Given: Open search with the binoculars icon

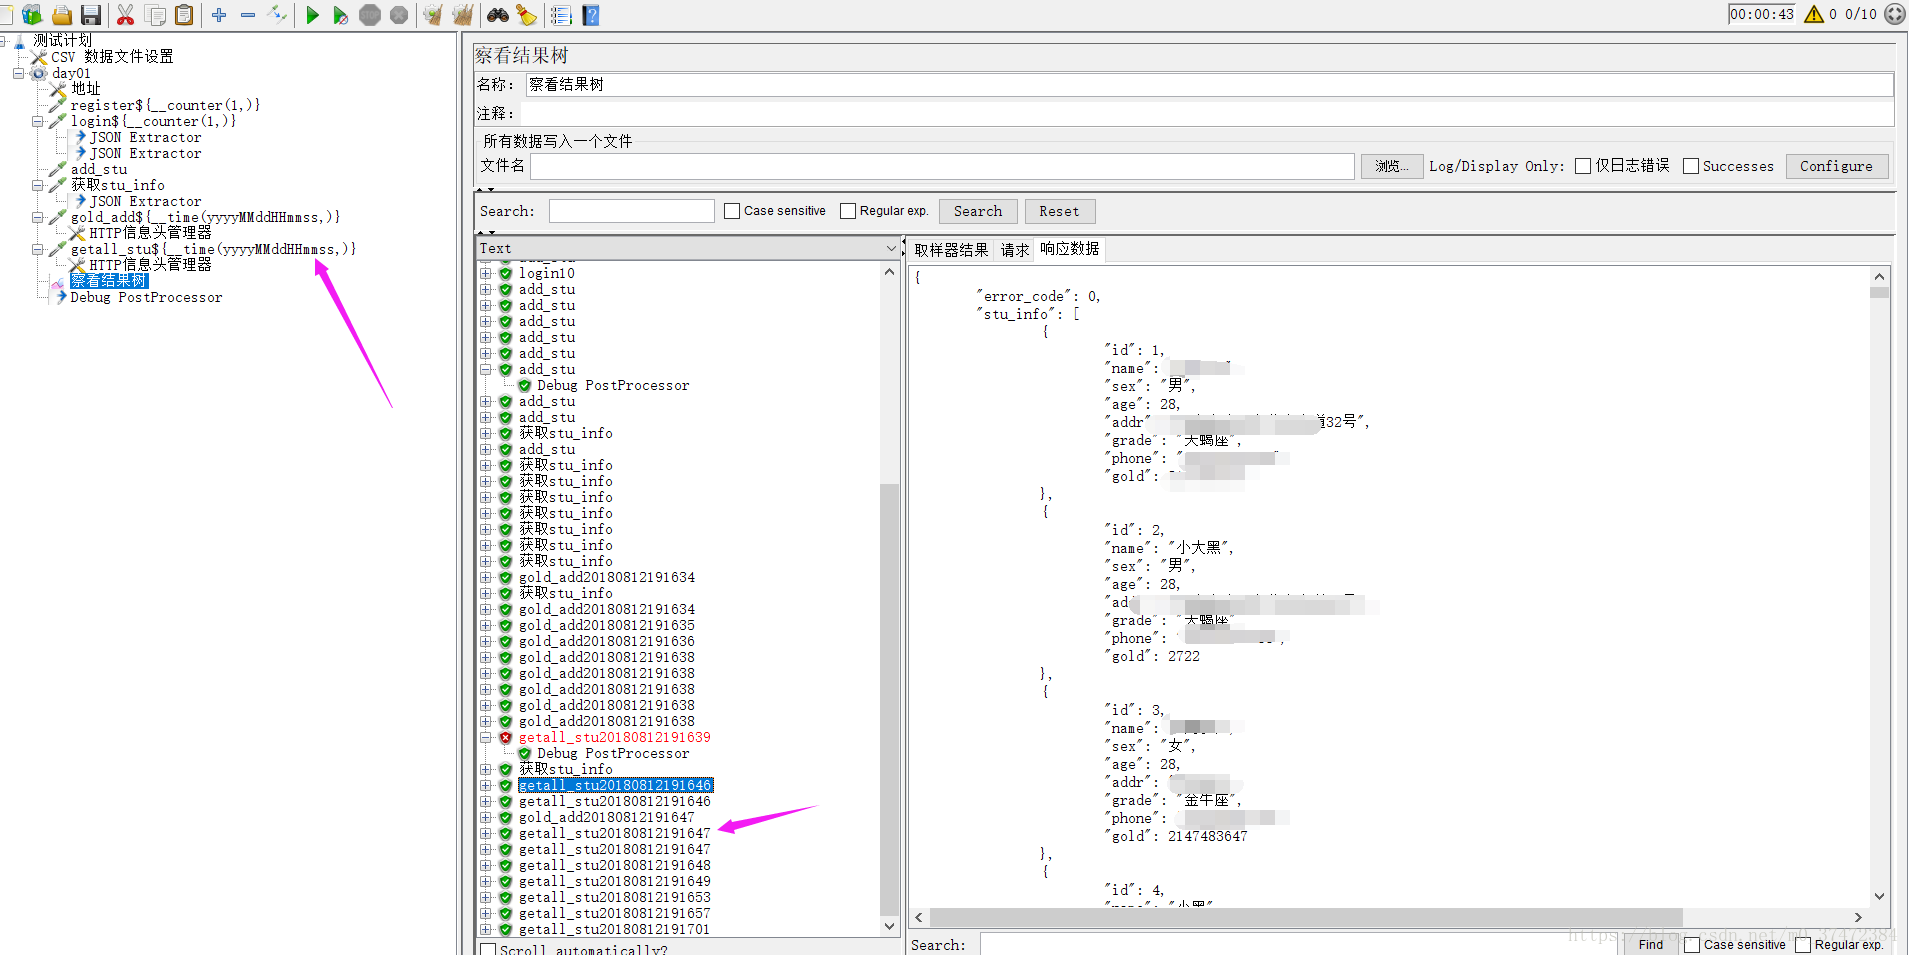Looking at the screenshot, I should click(497, 15).
